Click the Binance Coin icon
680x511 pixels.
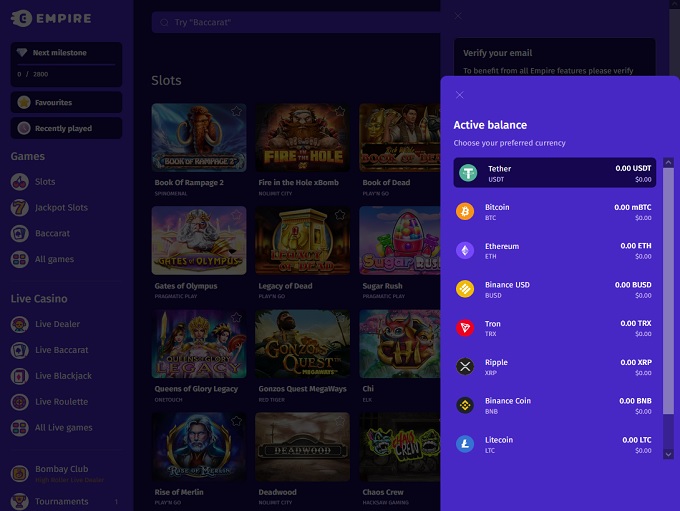click(465, 405)
